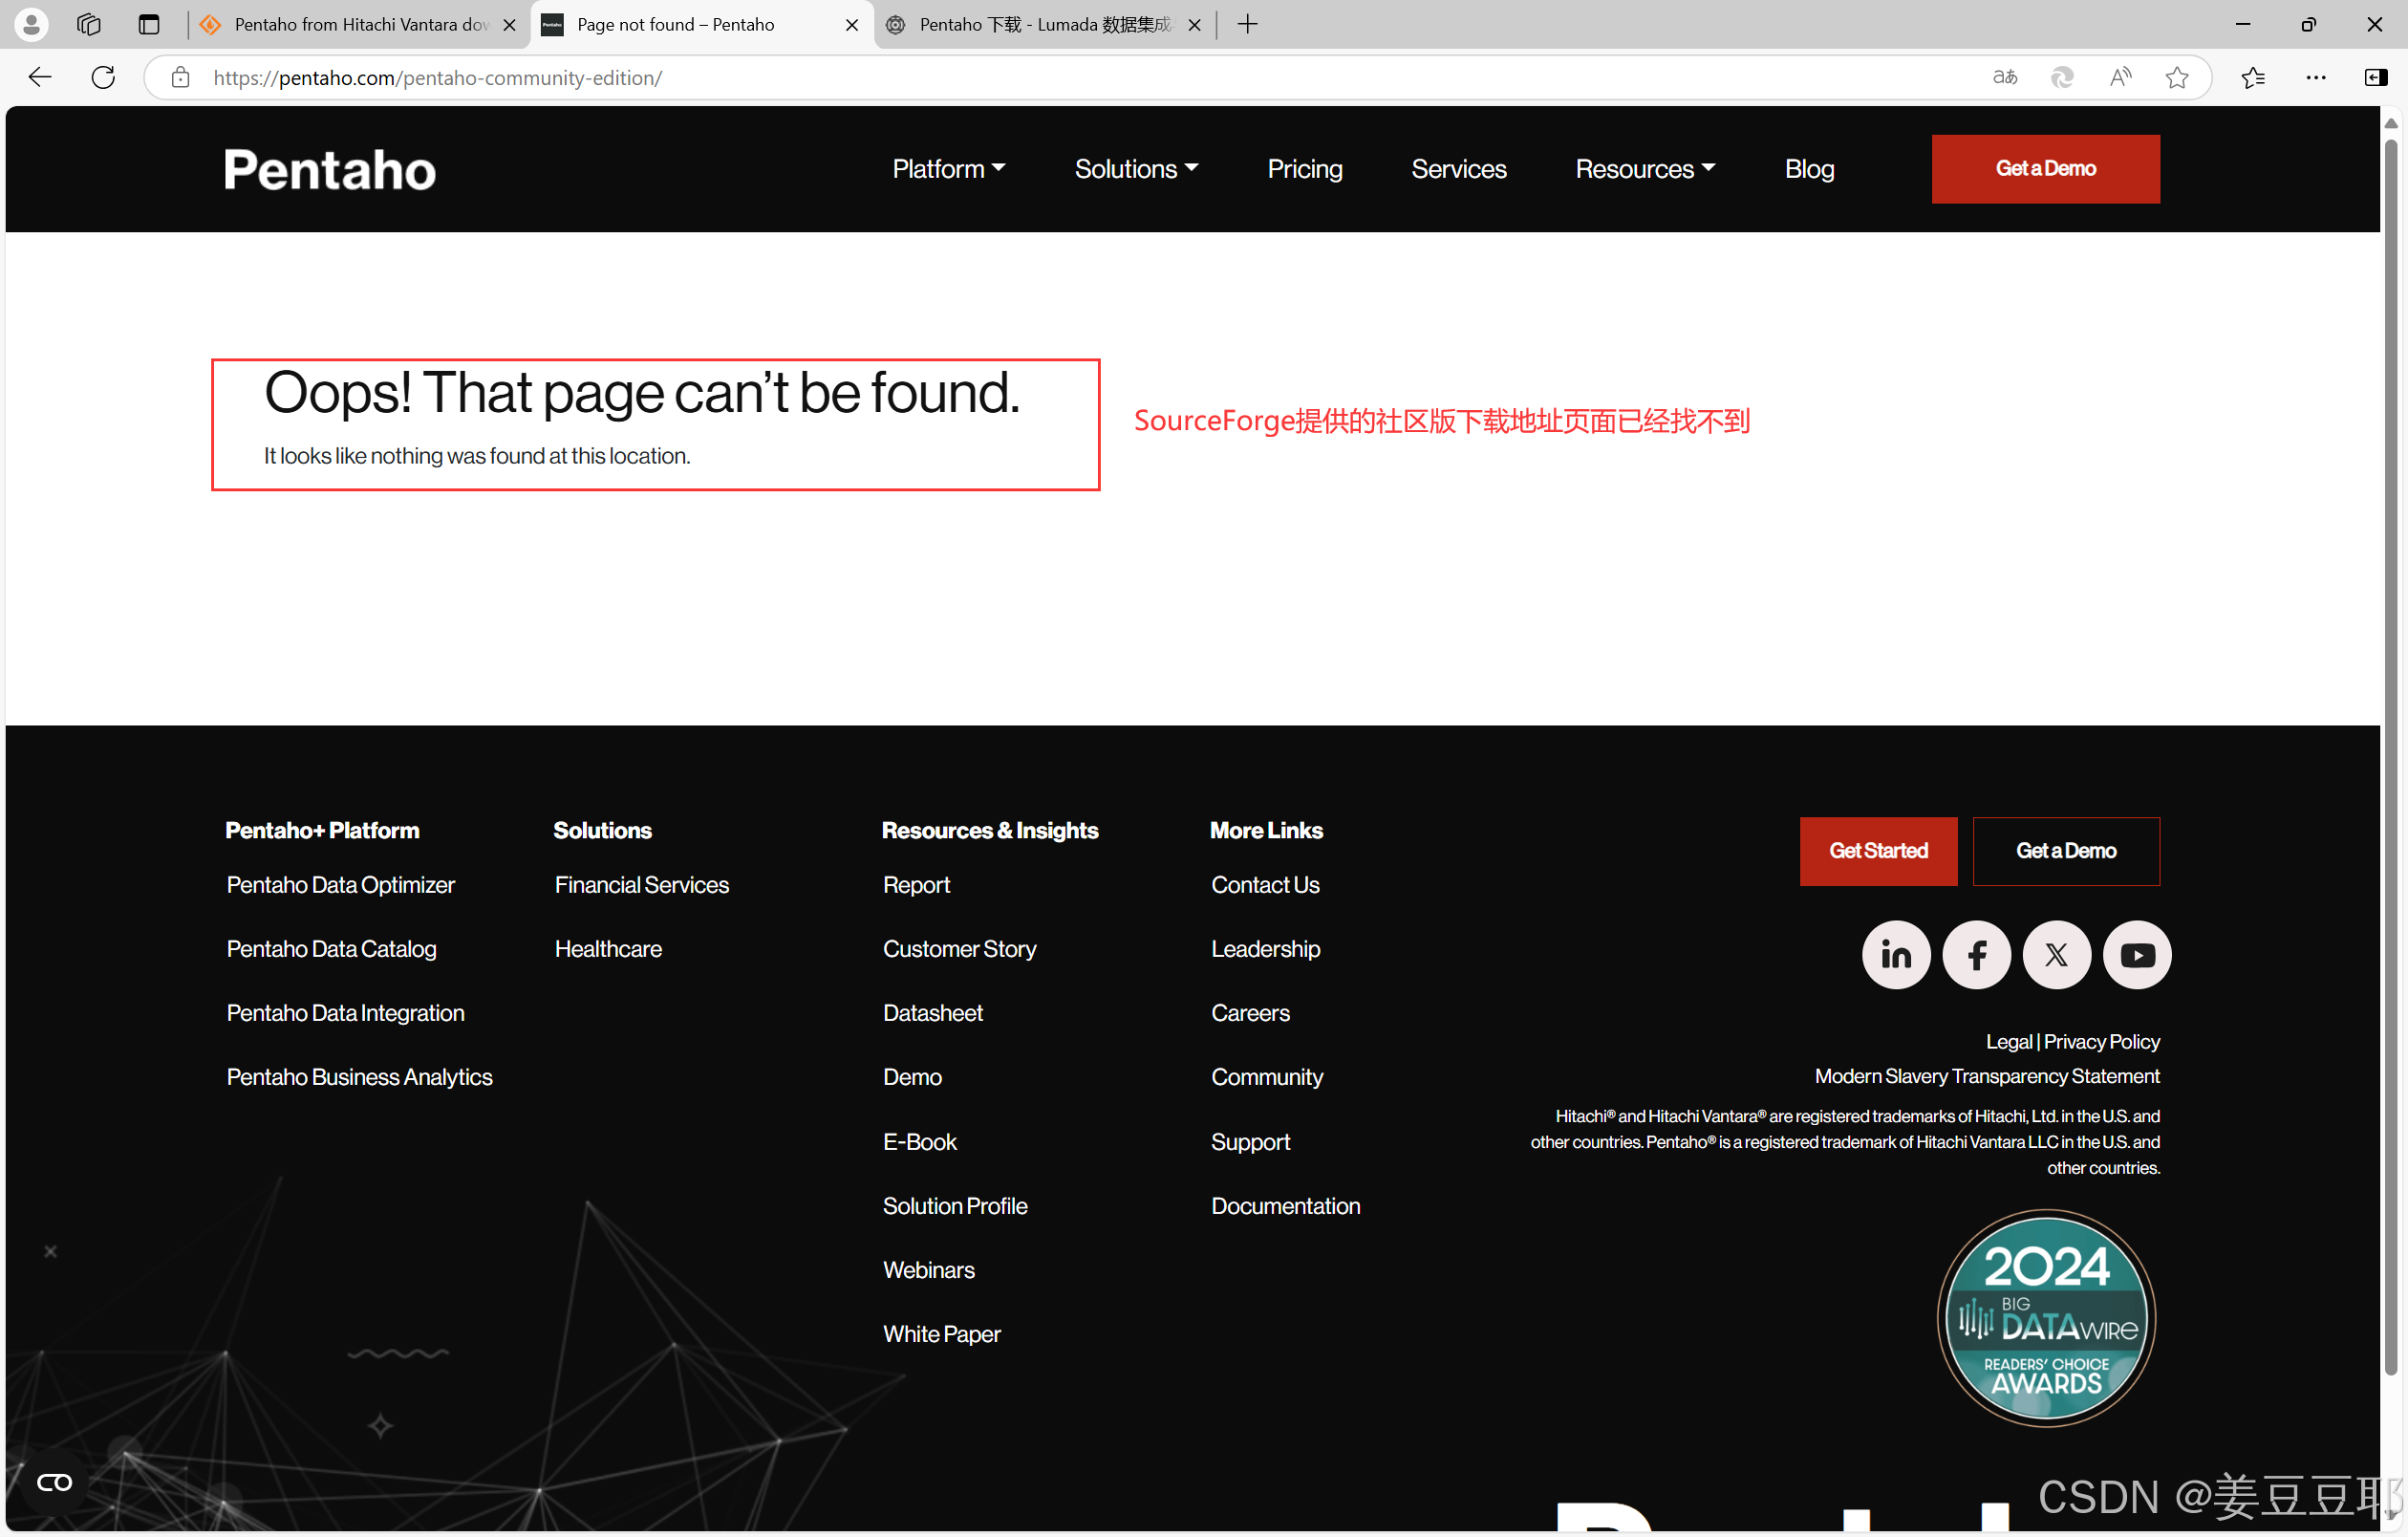Image resolution: width=2408 pixels, height=1537 pixels.
Task: Open the Read aloud icon
Action: 2119,77
